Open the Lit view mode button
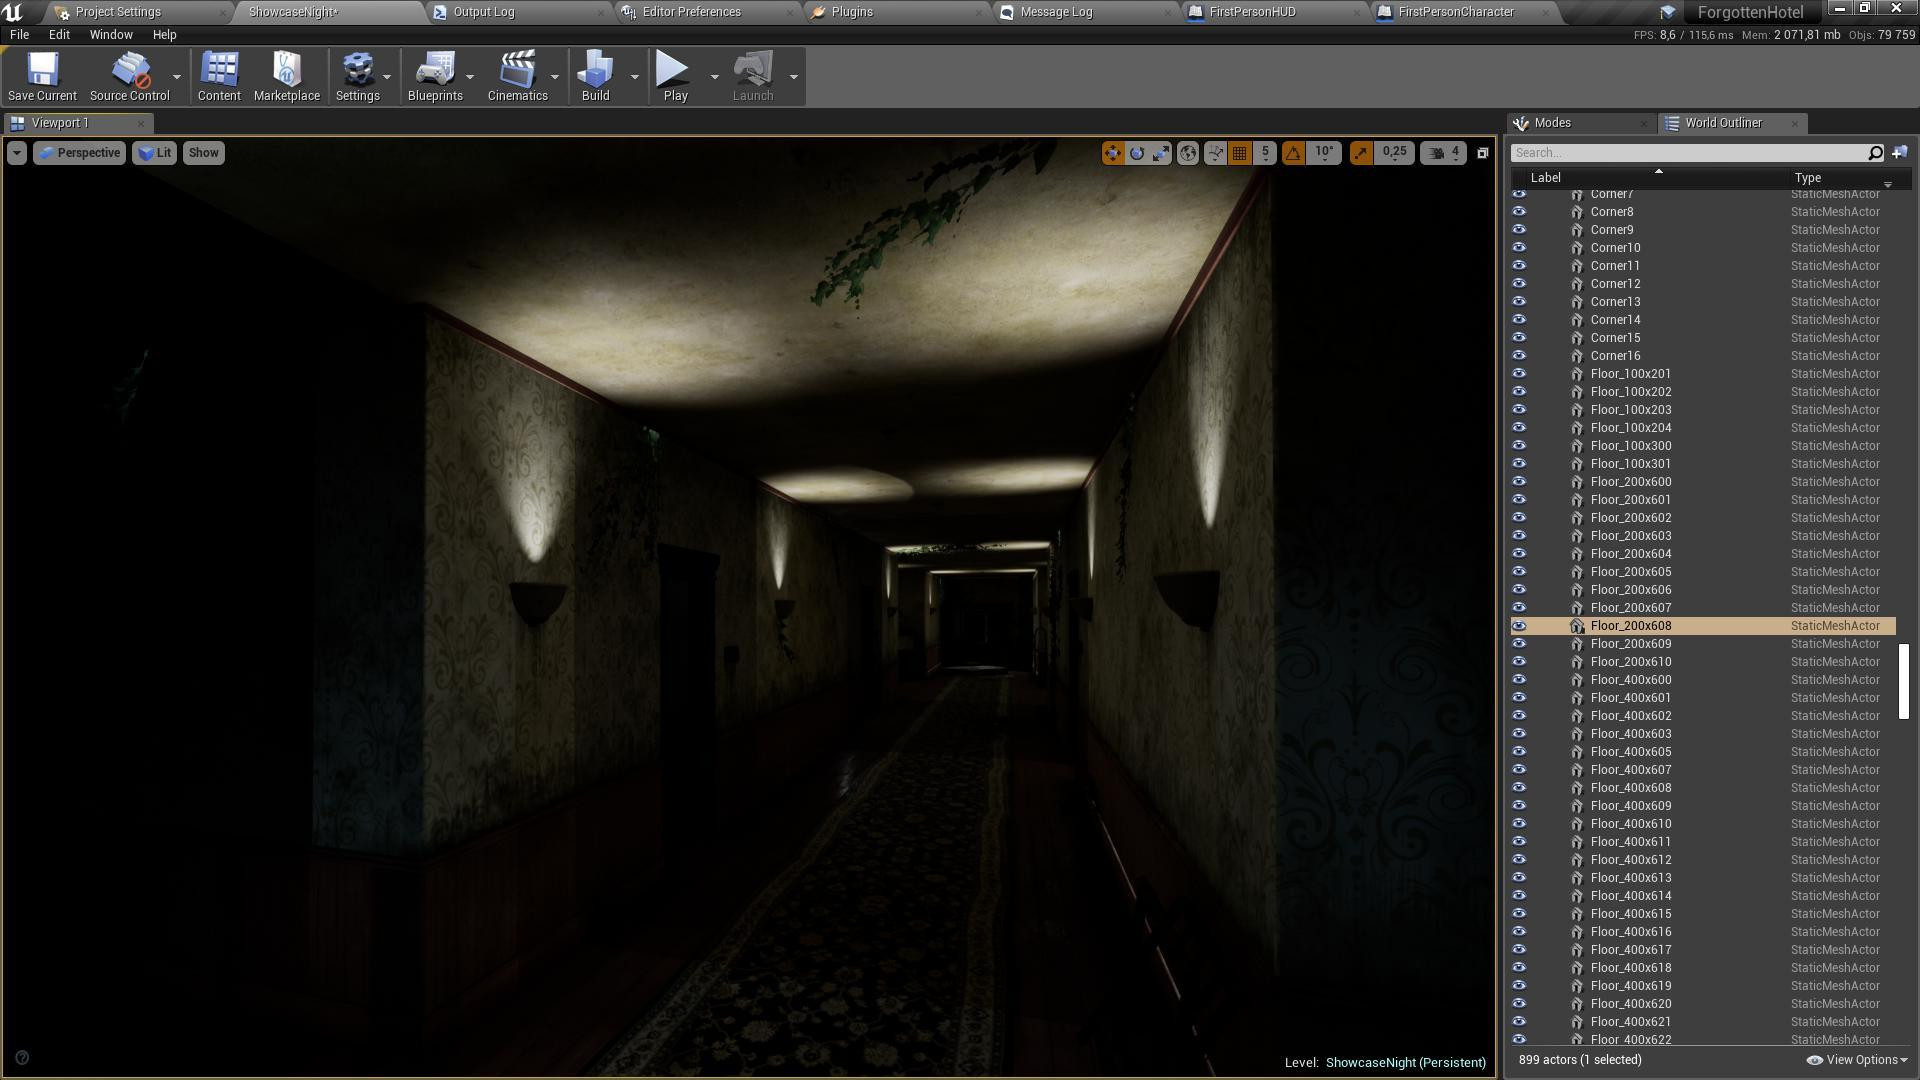Screen dimensions: 1920x1080 click(154, 153)
